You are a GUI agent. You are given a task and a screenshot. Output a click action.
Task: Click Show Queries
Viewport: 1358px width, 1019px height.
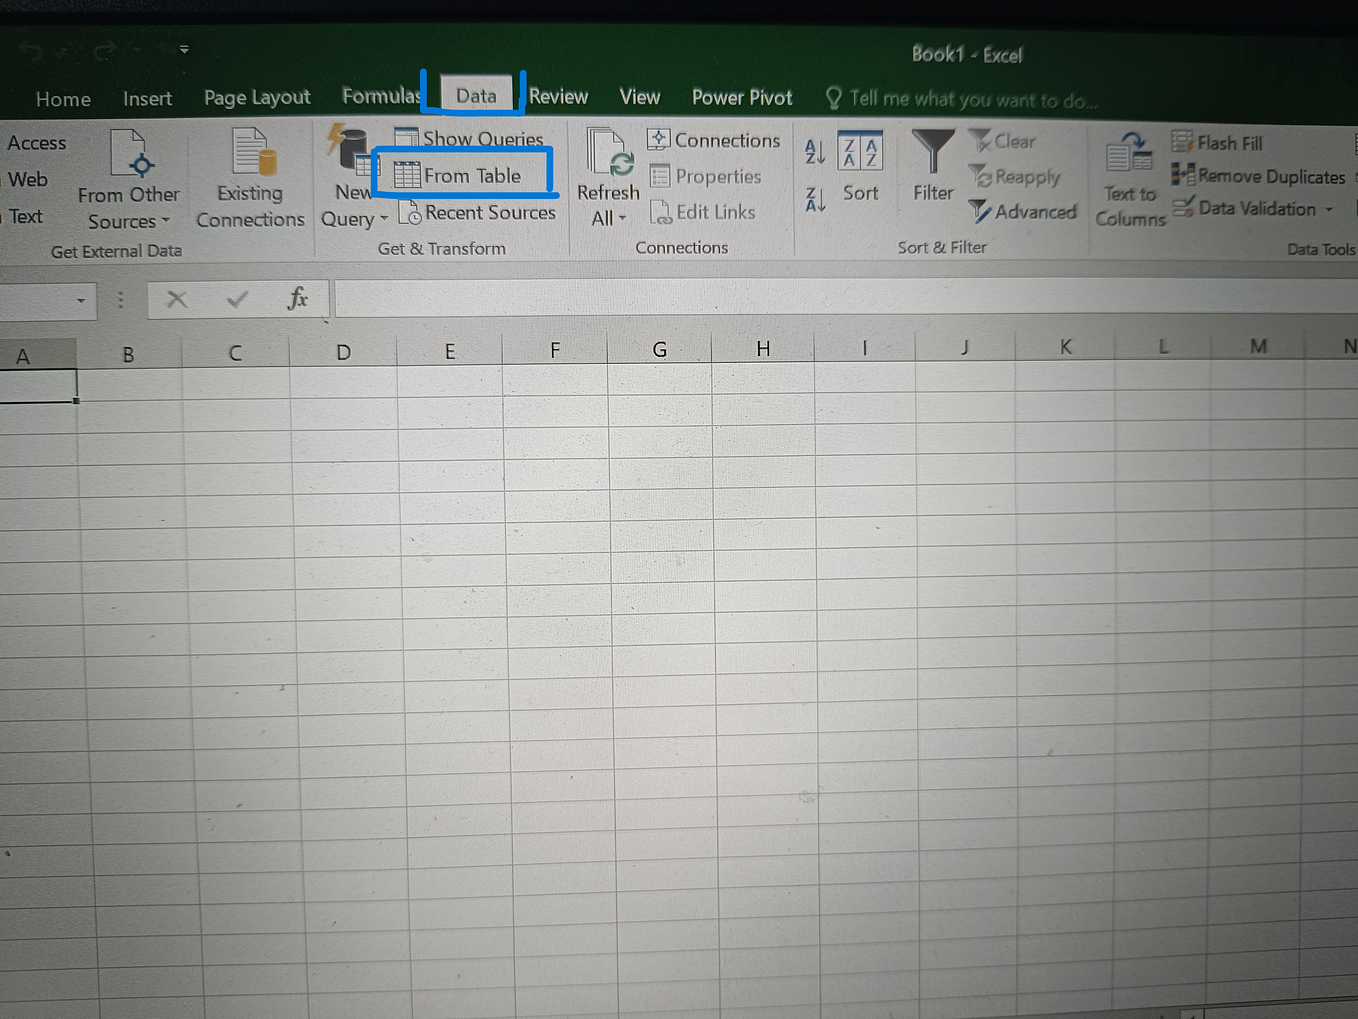pos(469,138)
